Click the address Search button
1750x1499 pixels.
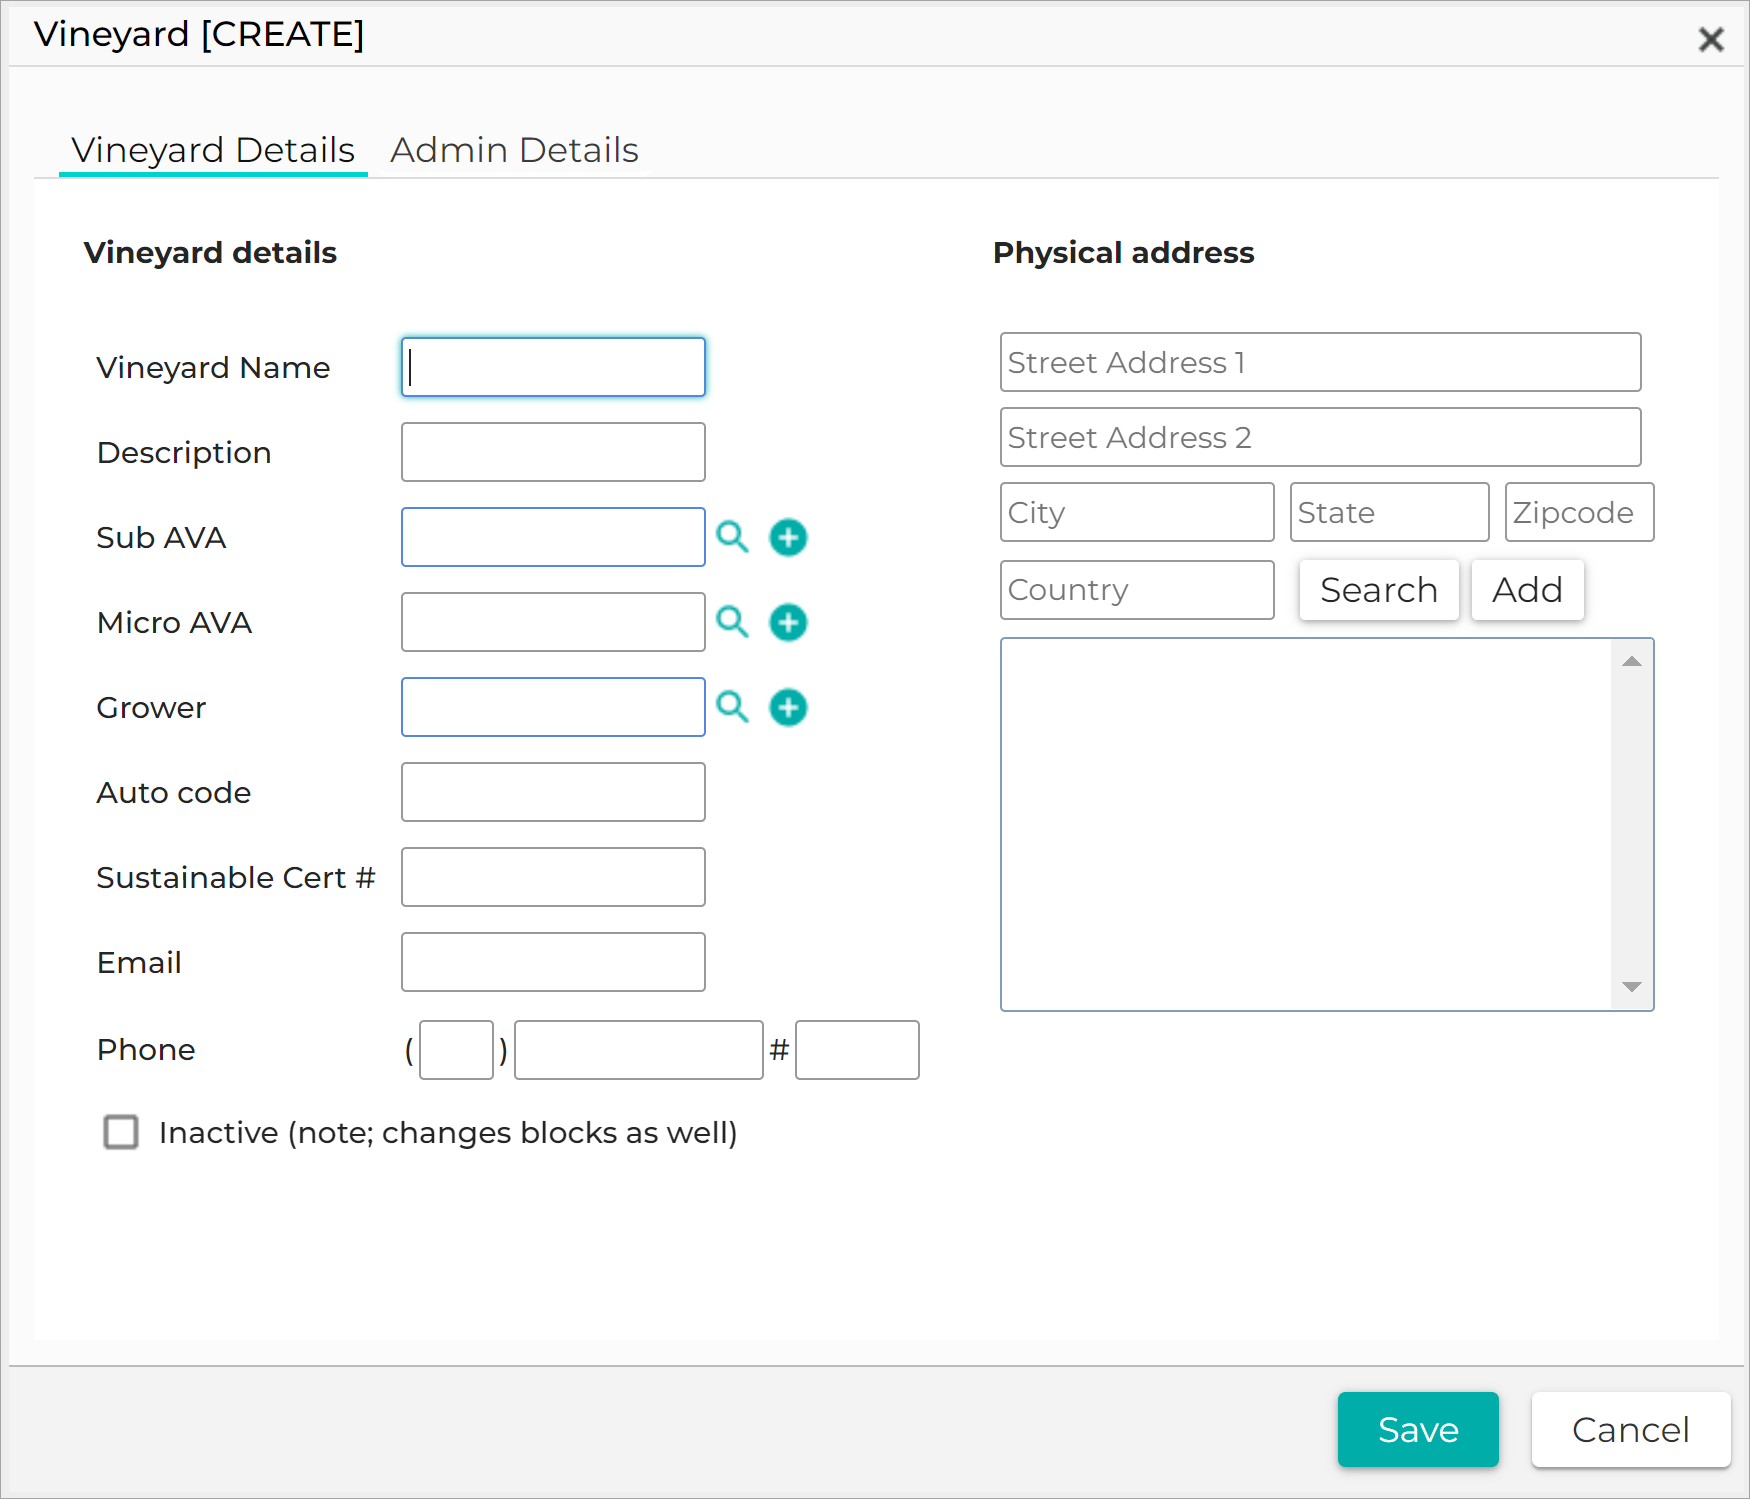coord(1379,590)
